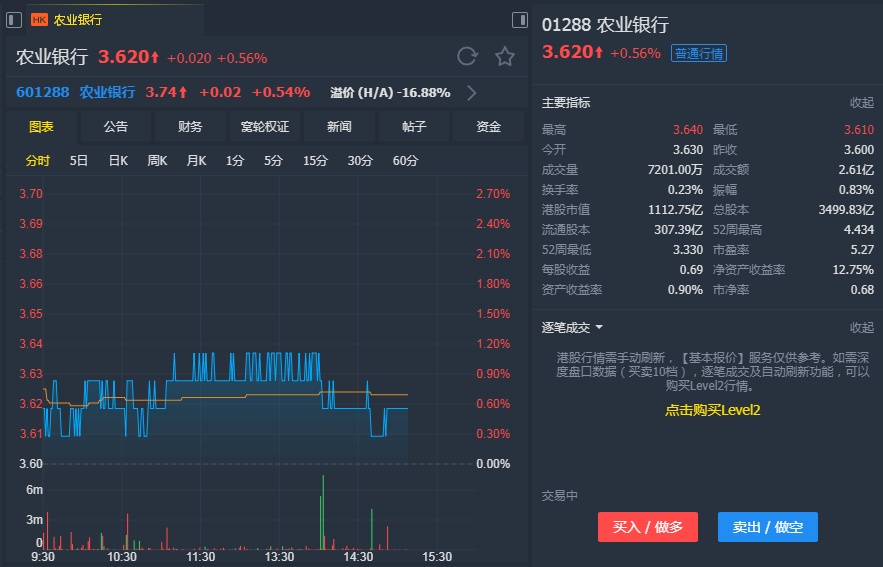883x567 pixels.
Task: Click the 买入 / 做多 button
Action: pos(648,527)
